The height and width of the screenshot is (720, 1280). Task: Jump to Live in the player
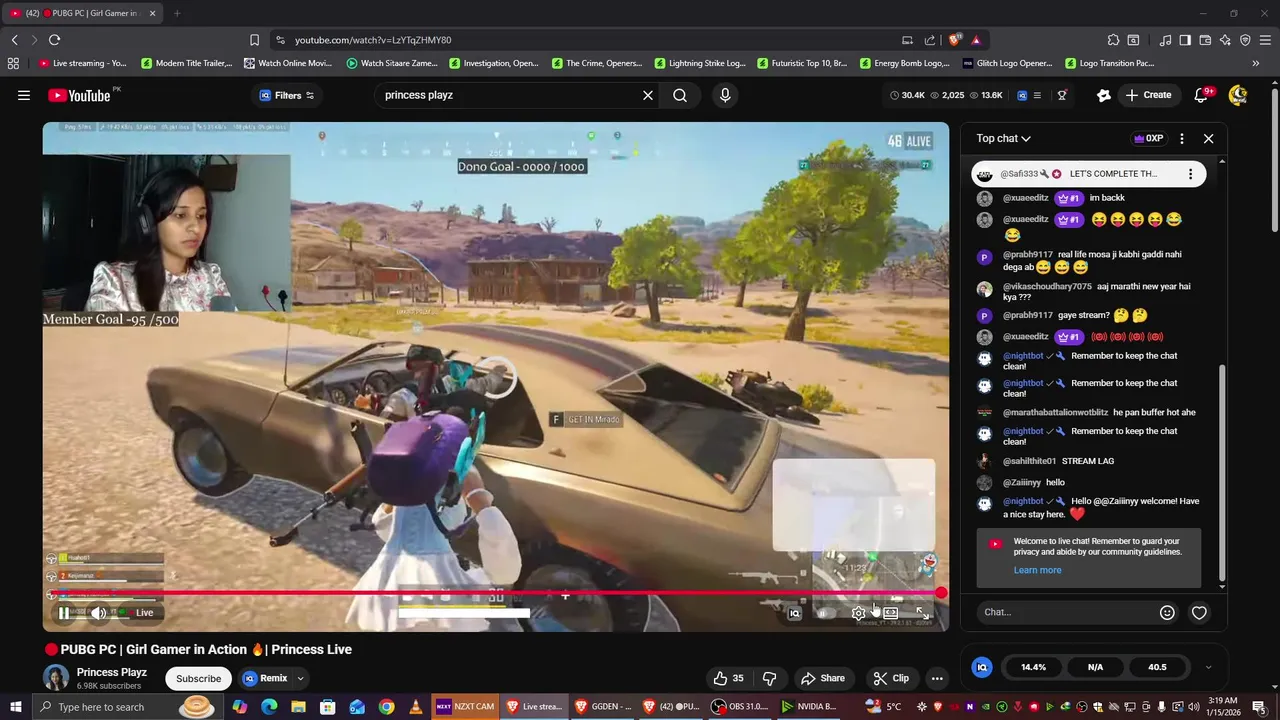140,613
